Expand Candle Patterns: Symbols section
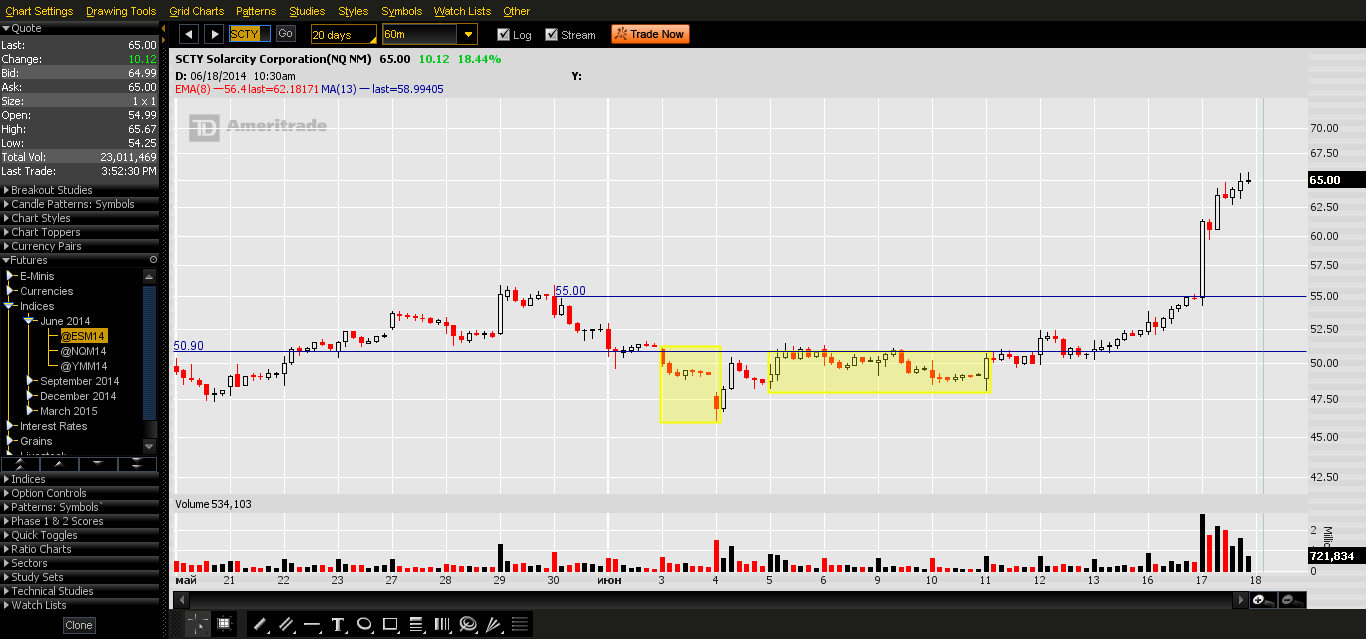Viewport: 1366px width, 639px height. click(x=80, y=204)
